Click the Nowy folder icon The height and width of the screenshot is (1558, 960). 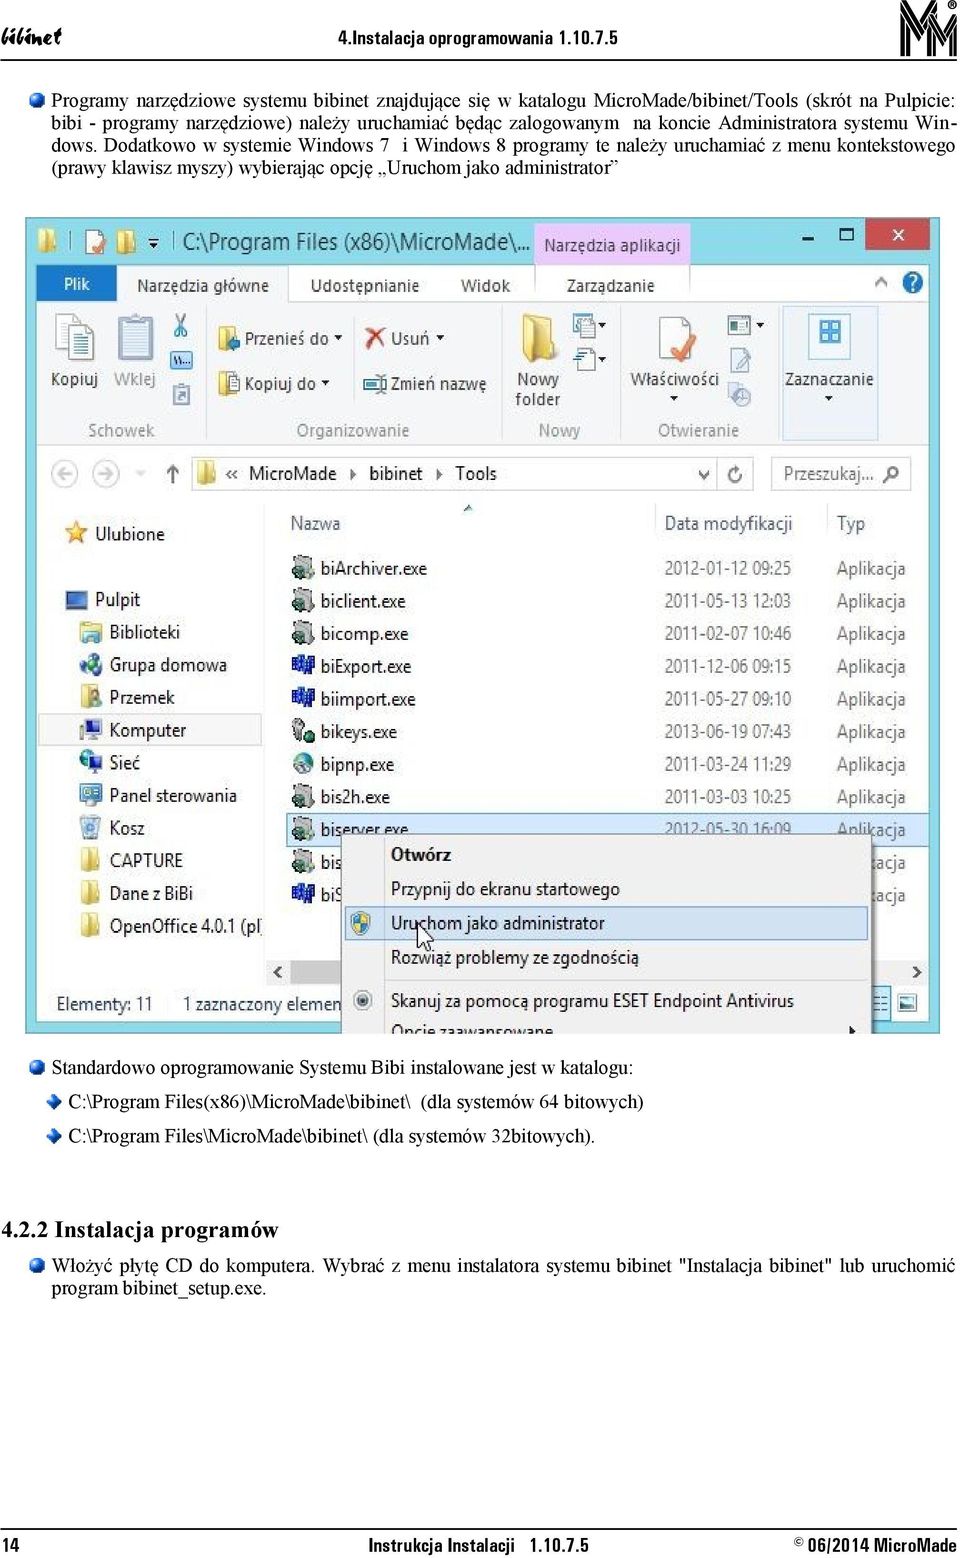[538, 337]
